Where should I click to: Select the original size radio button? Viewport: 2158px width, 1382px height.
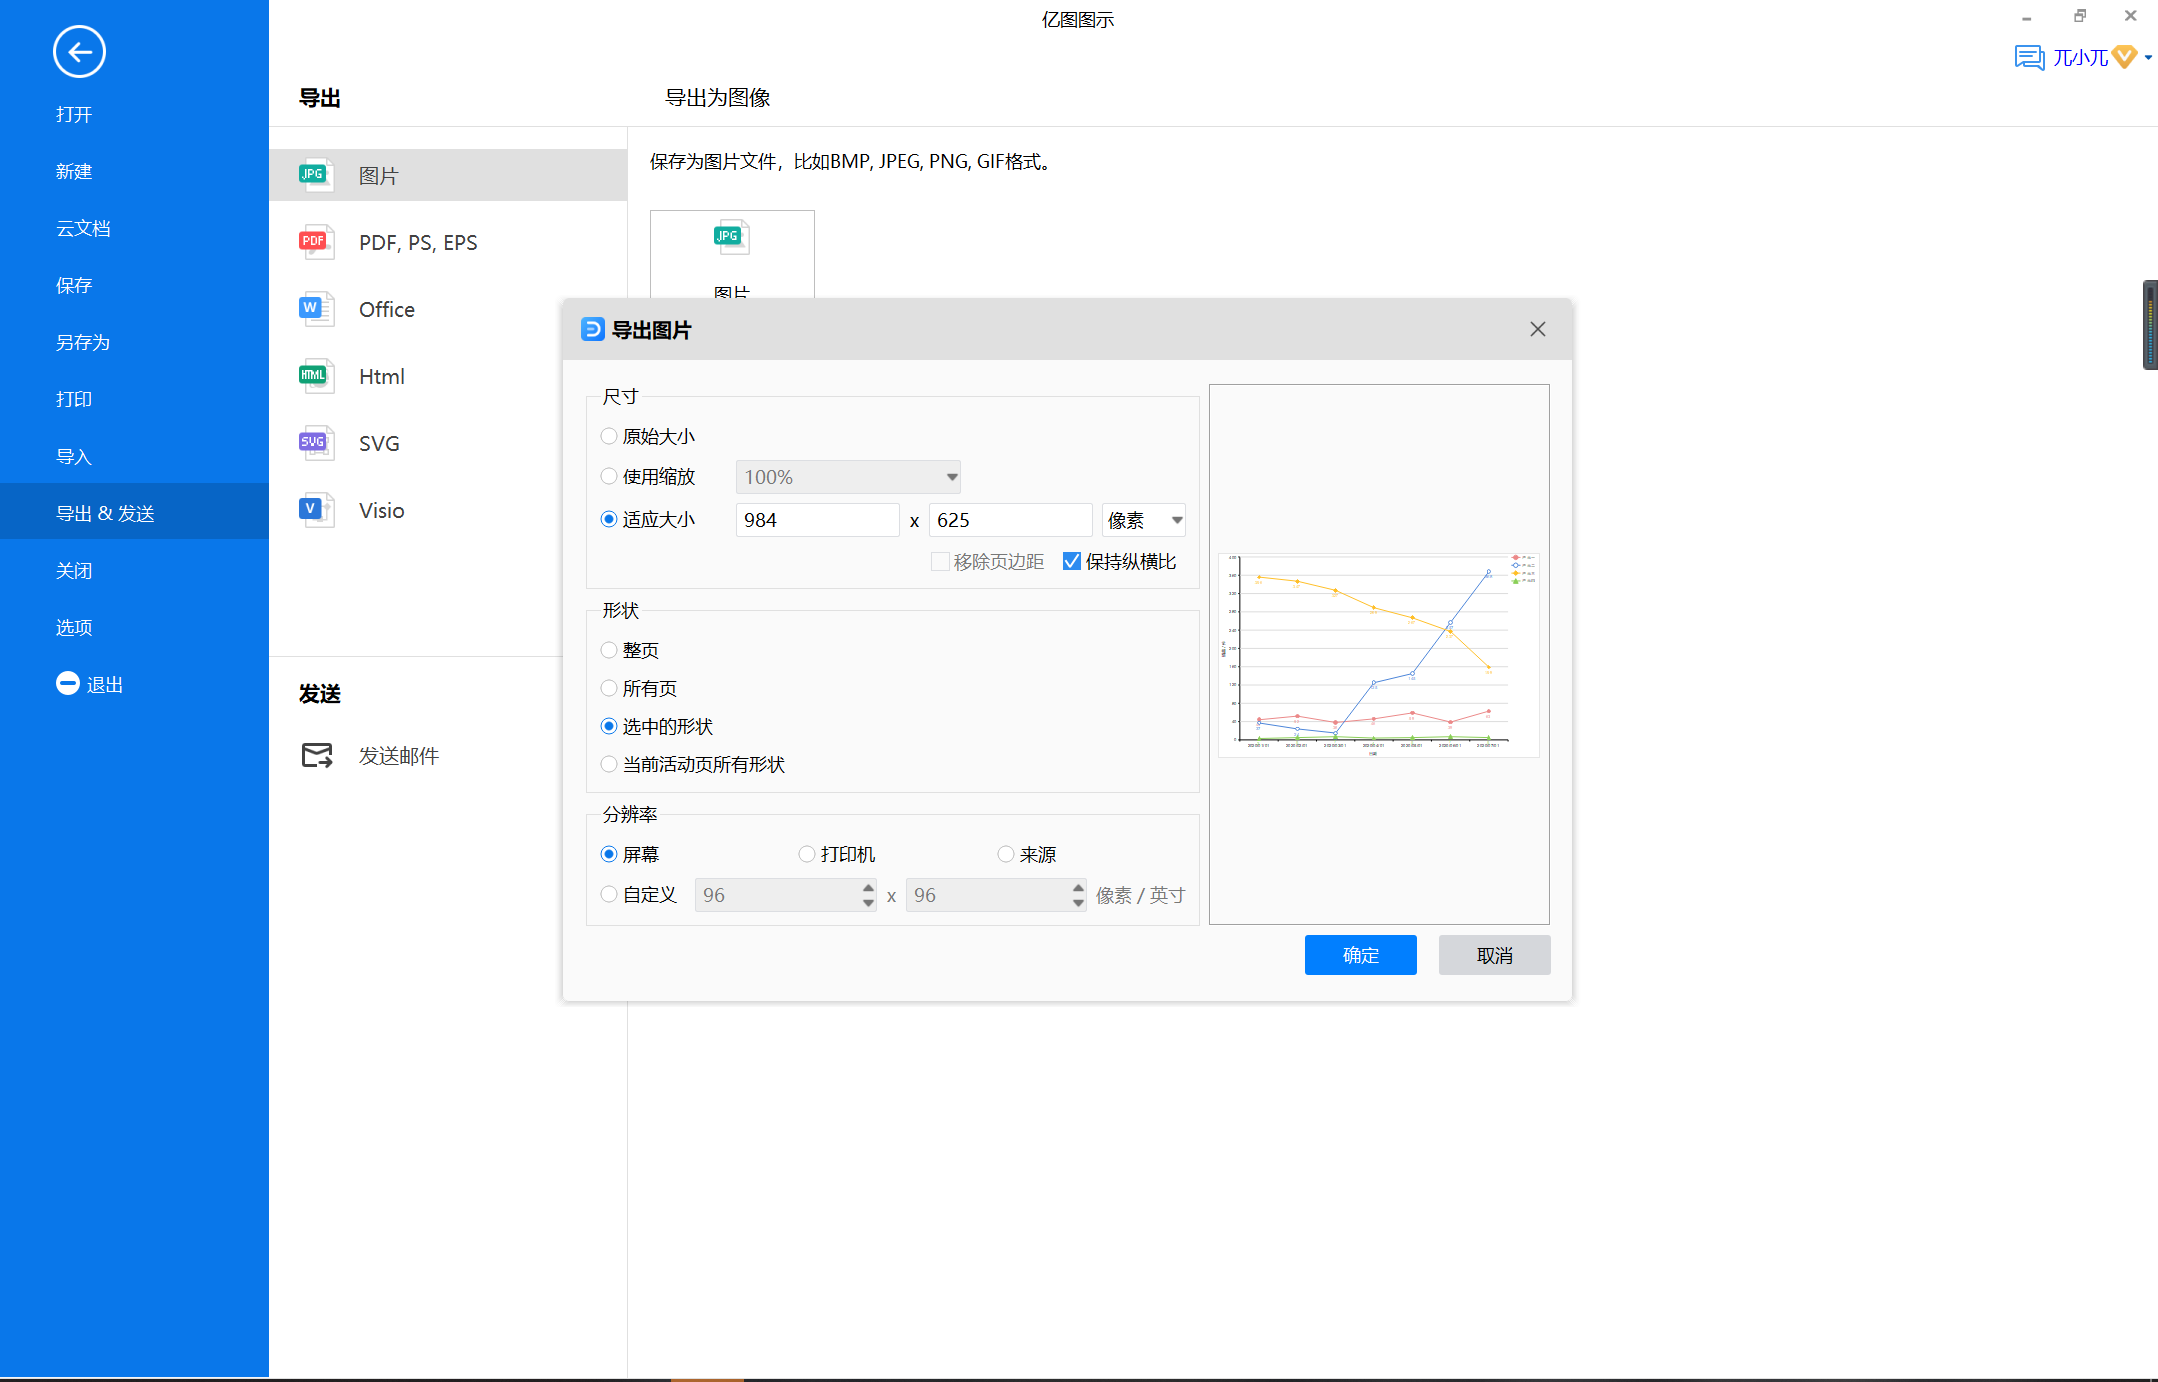(x=609, y=436)
